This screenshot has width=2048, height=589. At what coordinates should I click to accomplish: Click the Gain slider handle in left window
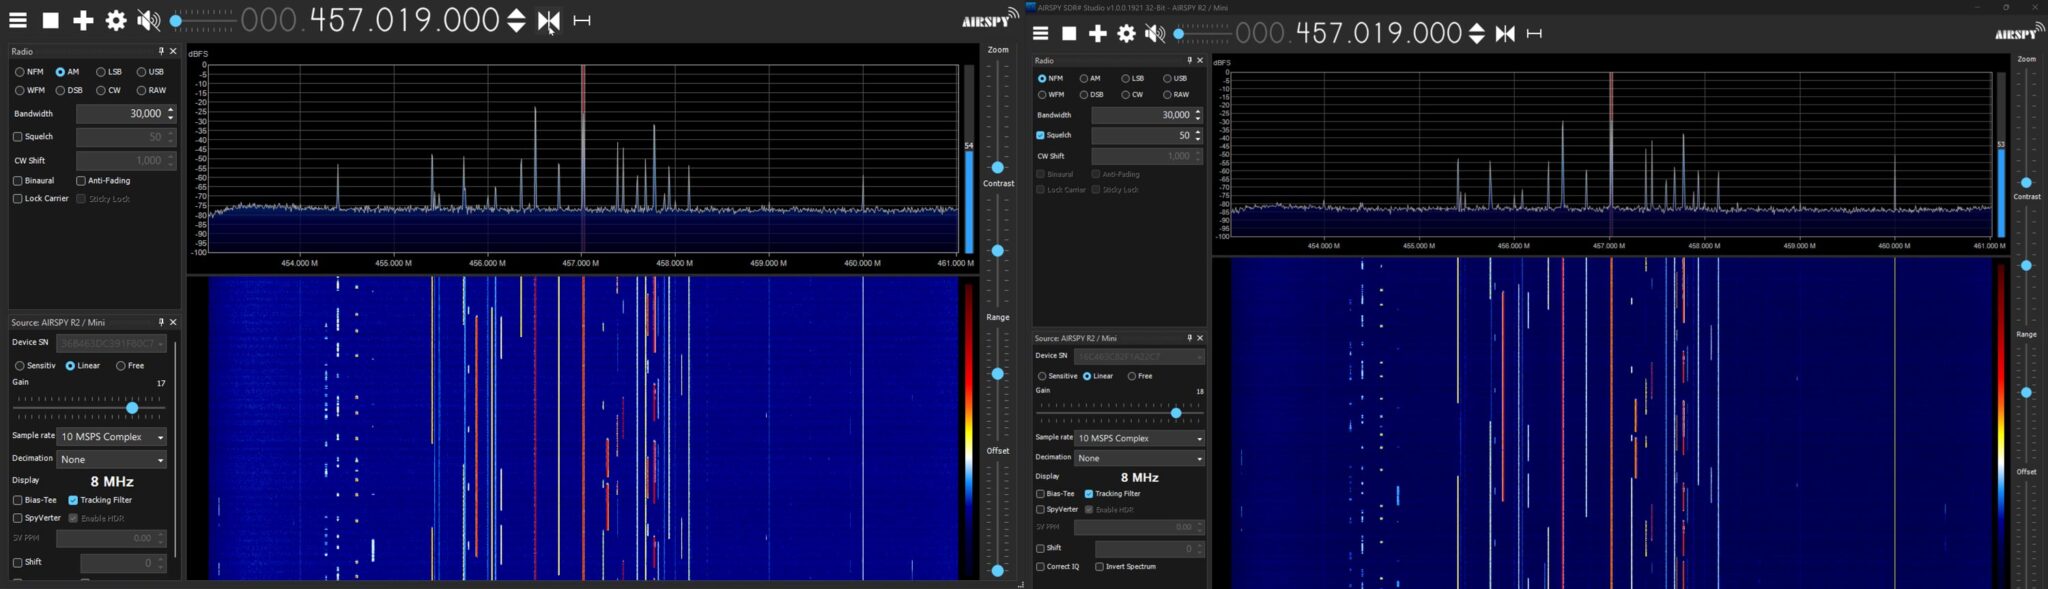(132, 408)
